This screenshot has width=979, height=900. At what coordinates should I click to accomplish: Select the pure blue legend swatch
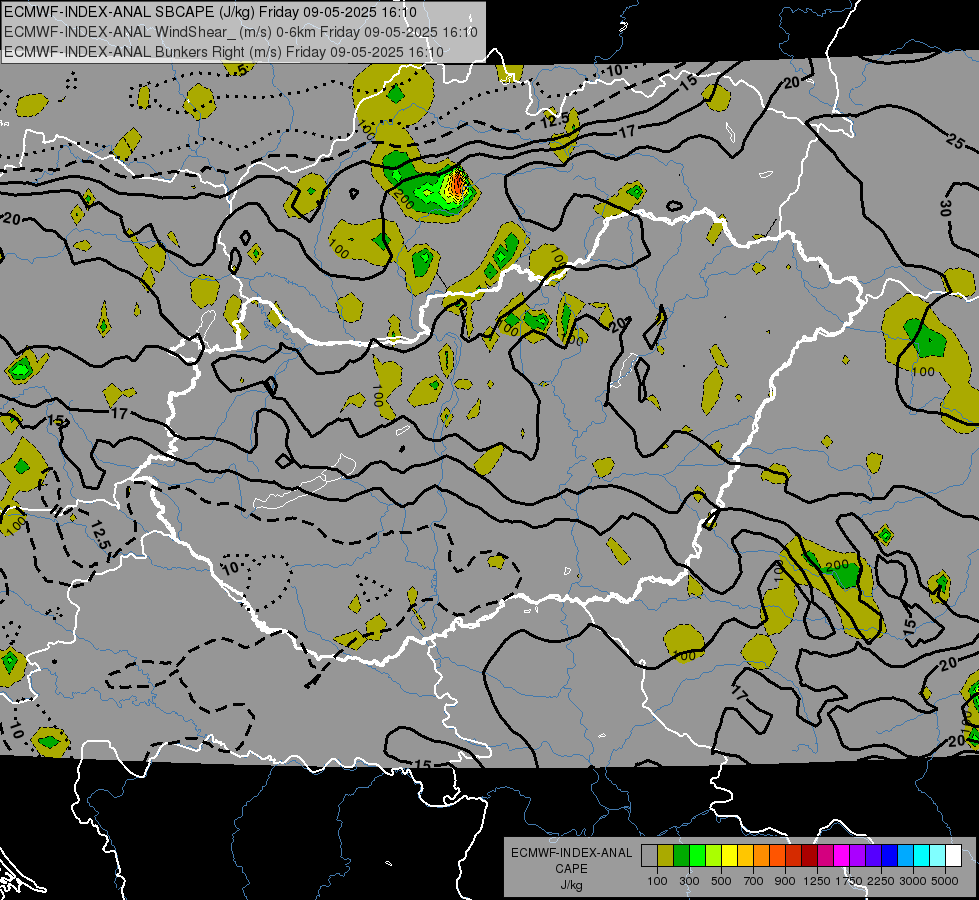point(889,855)
